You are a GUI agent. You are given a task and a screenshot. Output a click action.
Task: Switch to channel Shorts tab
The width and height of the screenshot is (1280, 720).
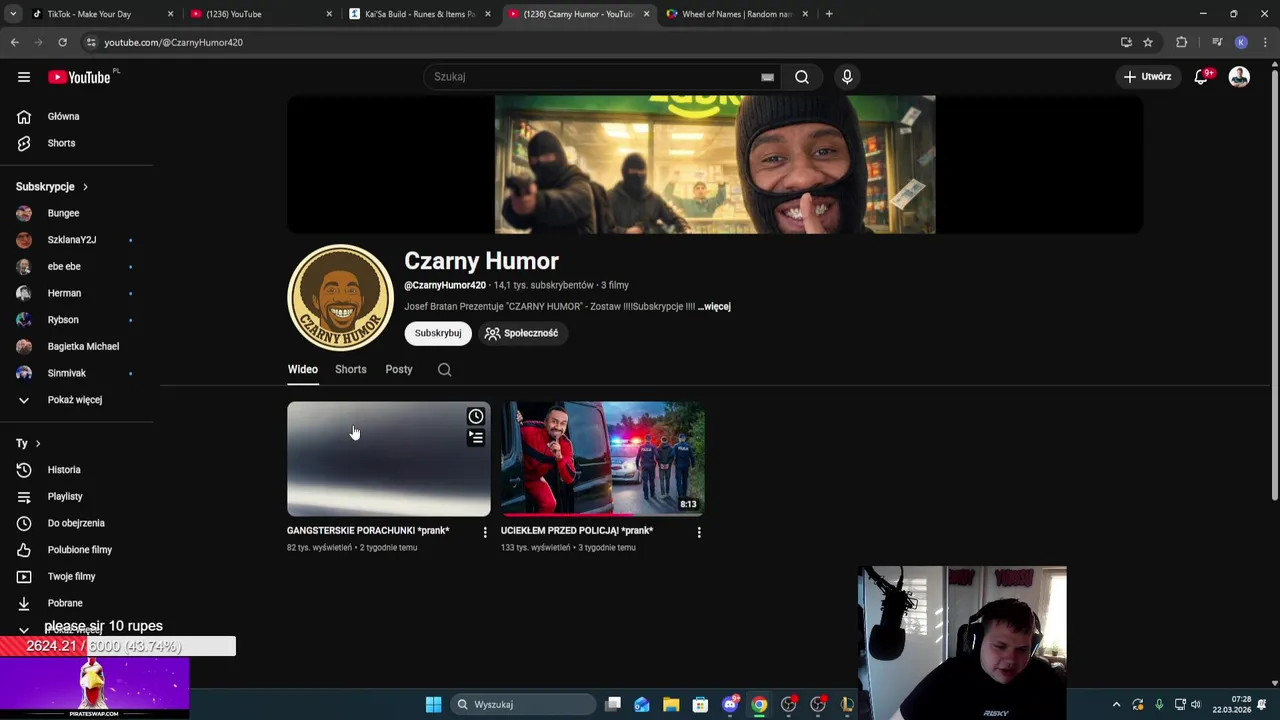[x=351, y=370]
